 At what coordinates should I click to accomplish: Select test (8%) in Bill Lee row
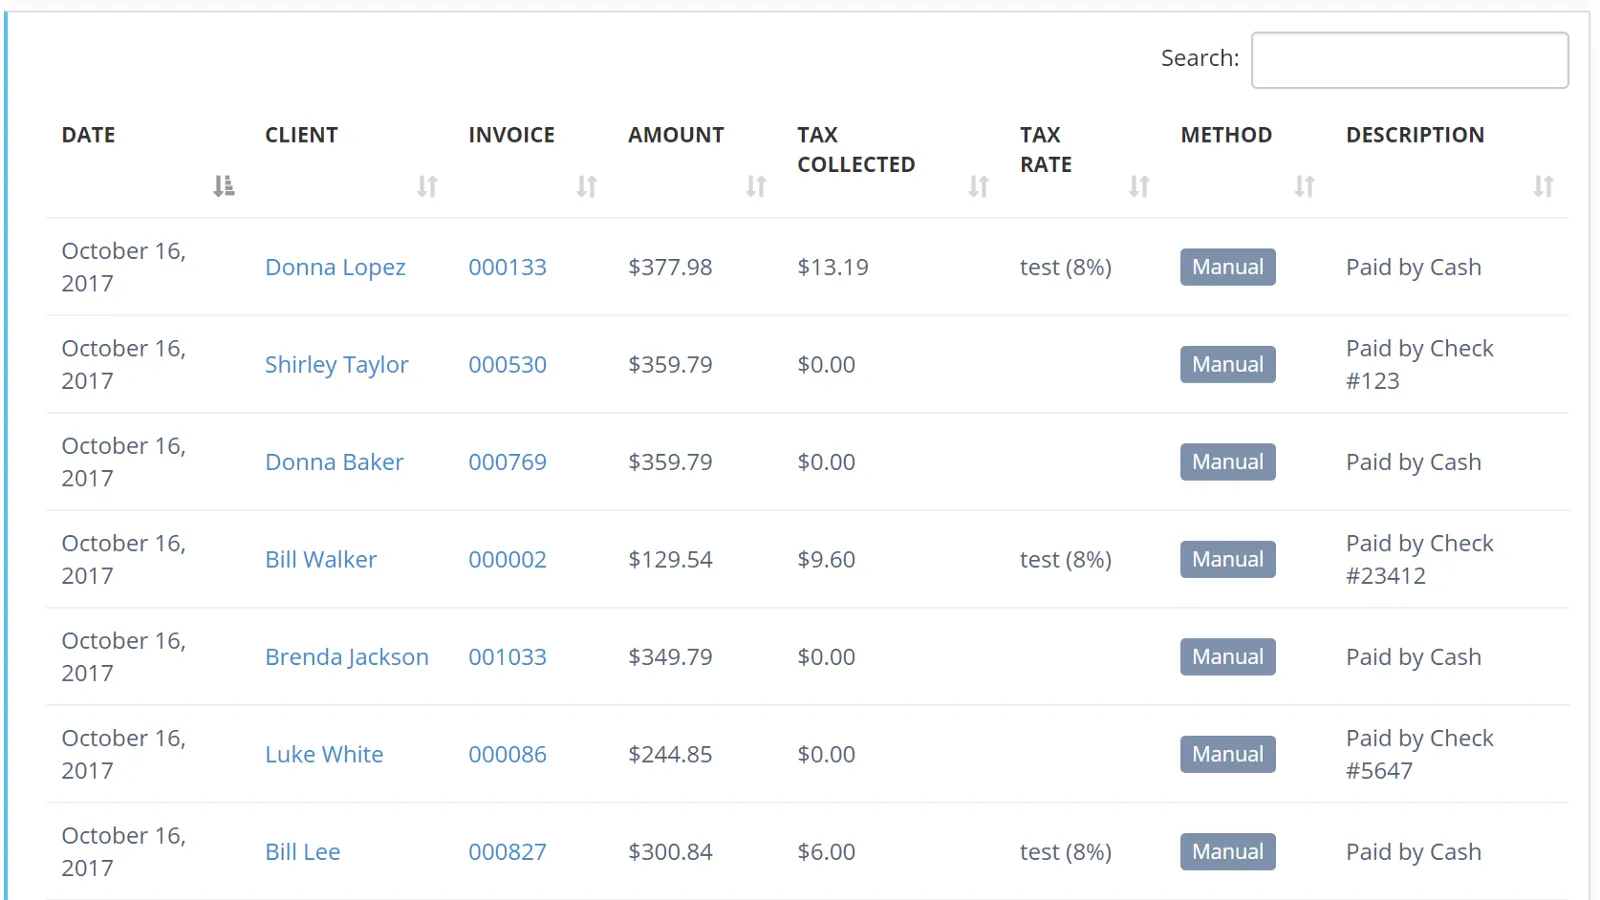1066,852
